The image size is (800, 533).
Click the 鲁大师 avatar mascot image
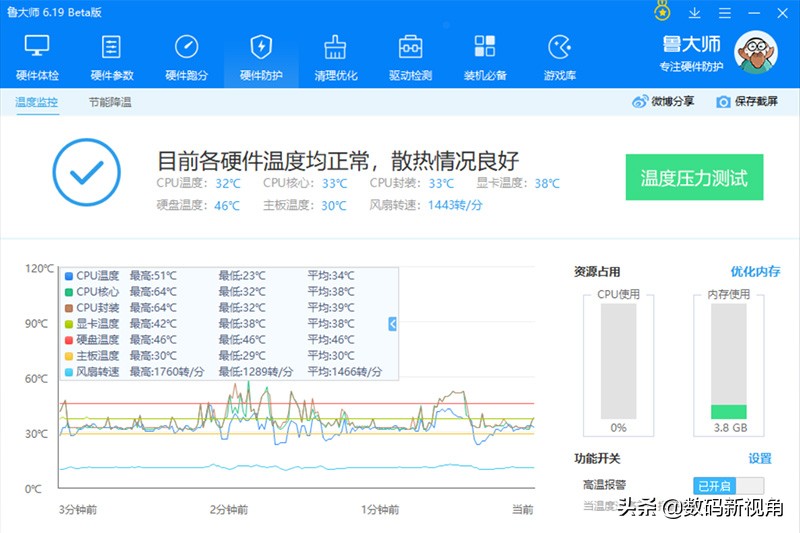point(756,52)
